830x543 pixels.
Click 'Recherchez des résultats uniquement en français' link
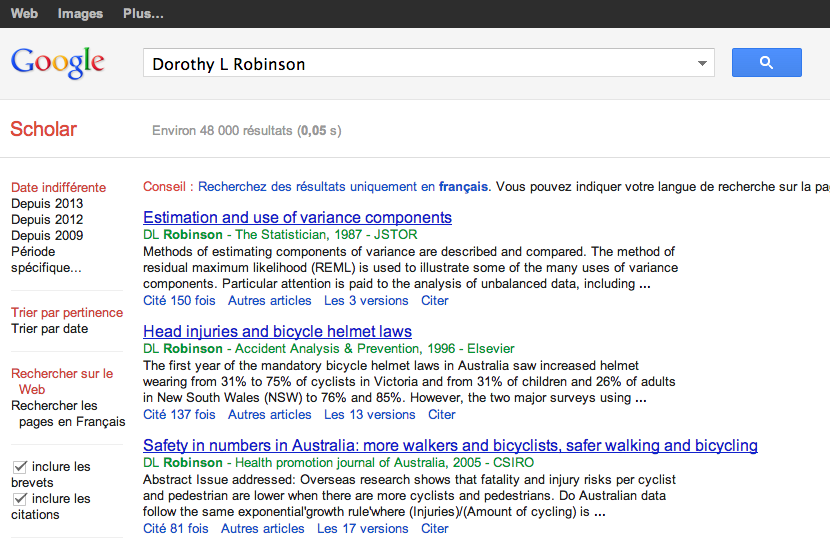343,186
